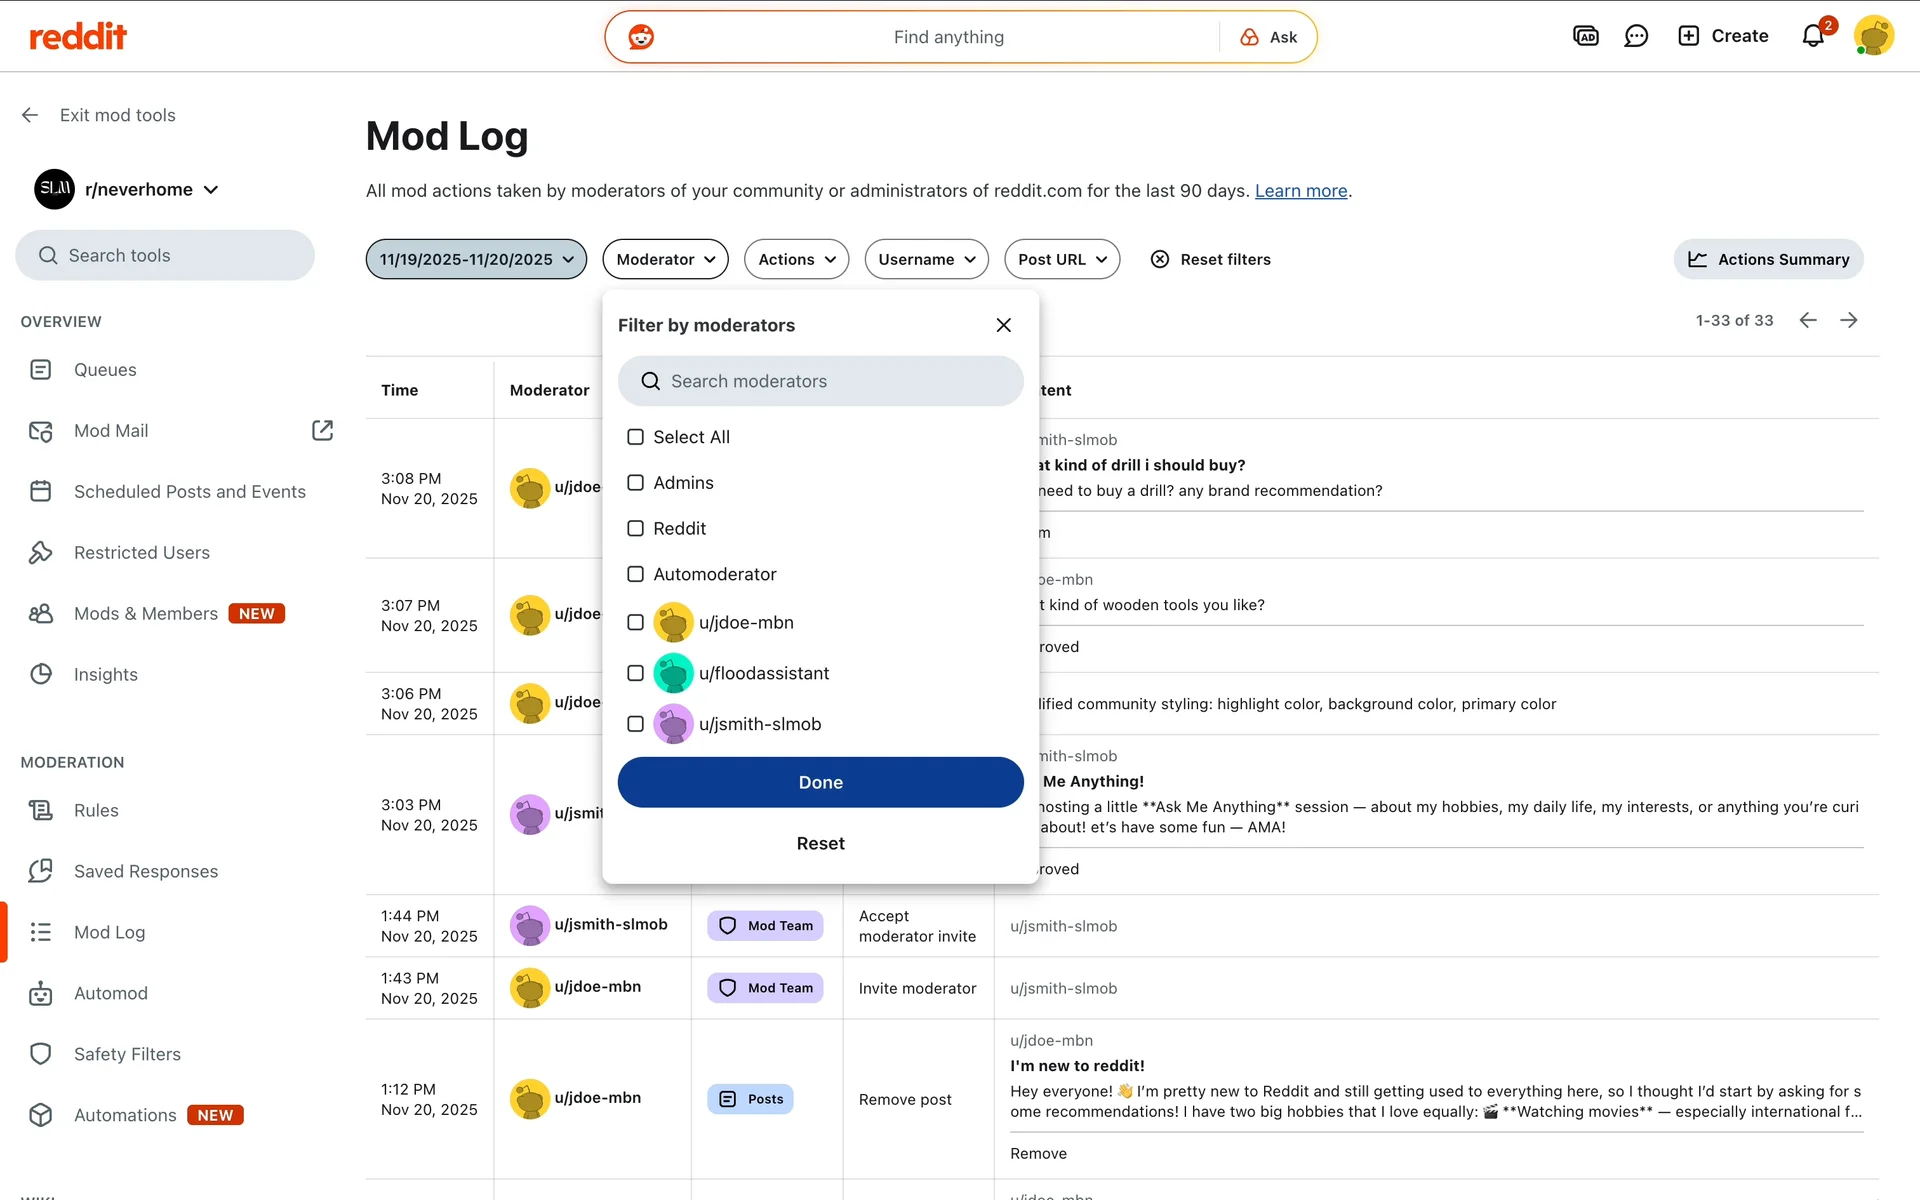
Task: Close the Filter by moderators popup
Action: 1003,325
